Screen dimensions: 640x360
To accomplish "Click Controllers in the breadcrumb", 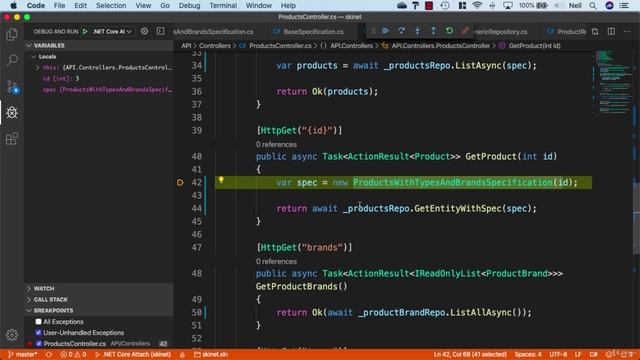I will 215,46.
